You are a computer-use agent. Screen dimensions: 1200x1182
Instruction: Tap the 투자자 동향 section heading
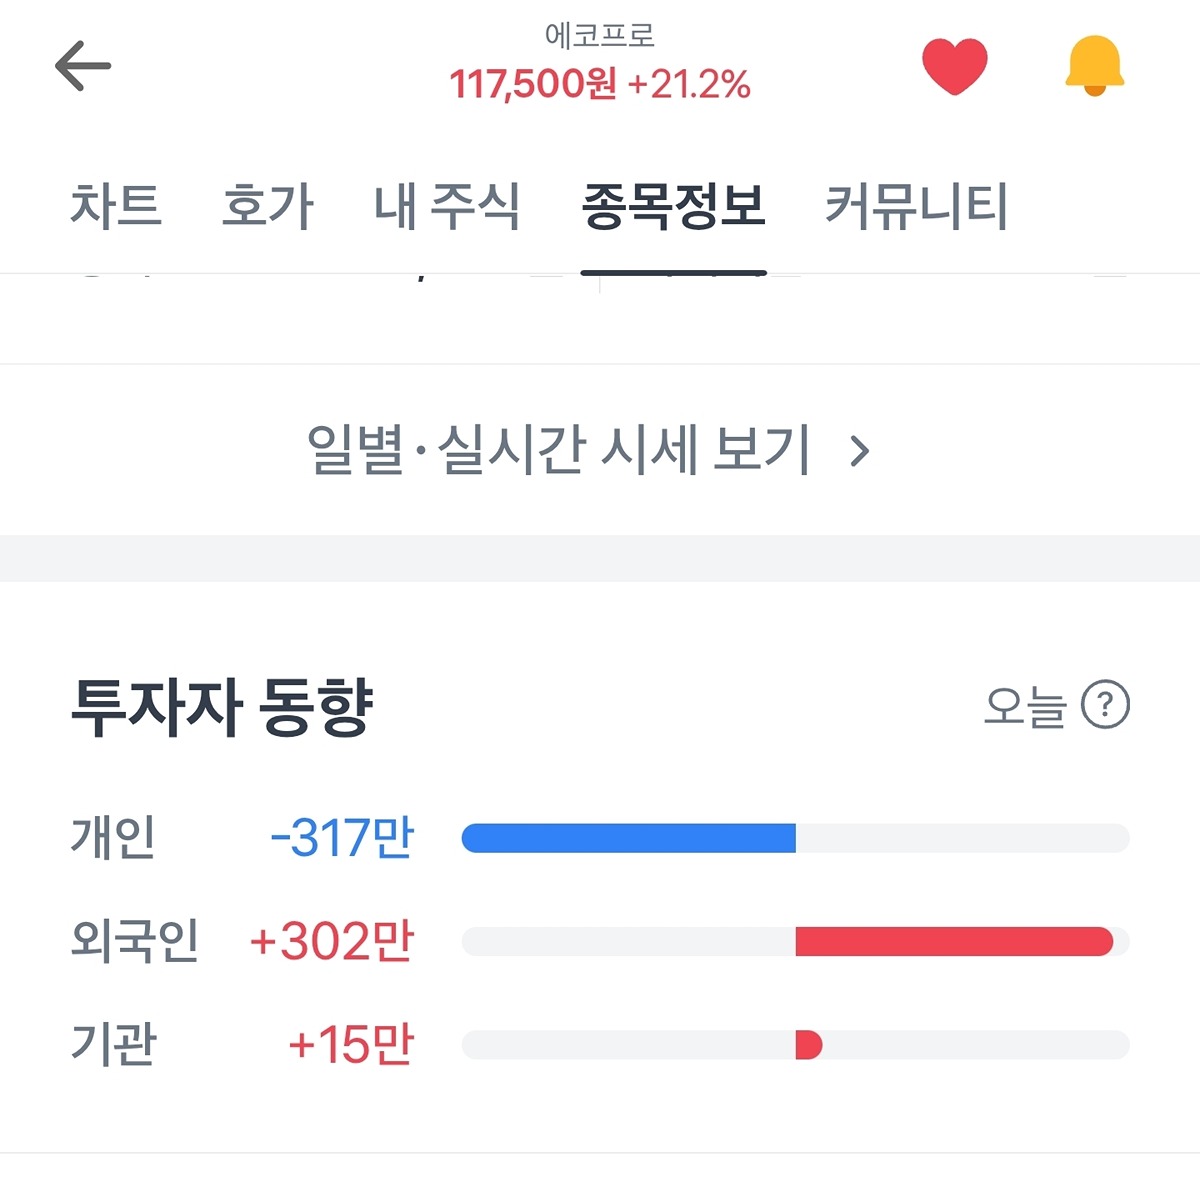coord(222,707)
